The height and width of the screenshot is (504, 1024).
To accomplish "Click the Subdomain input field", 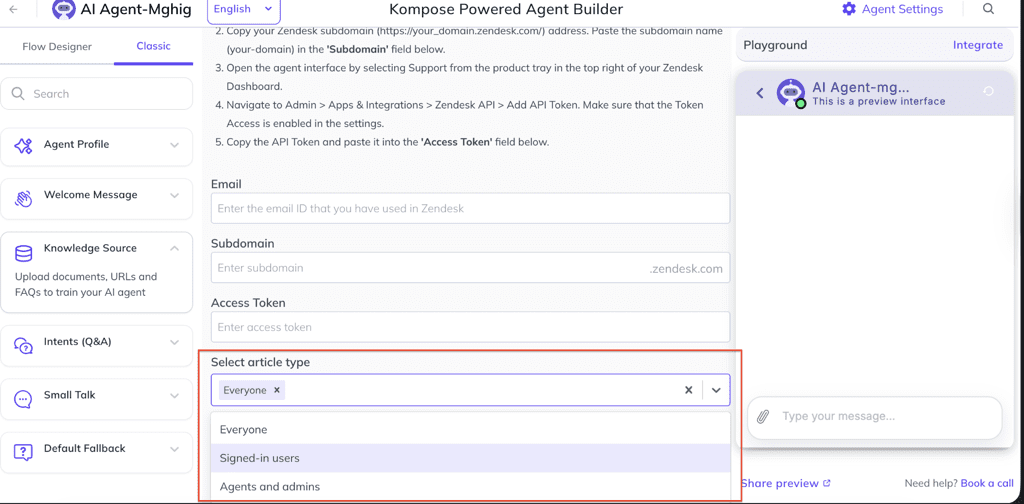I will tap(470, 268).
